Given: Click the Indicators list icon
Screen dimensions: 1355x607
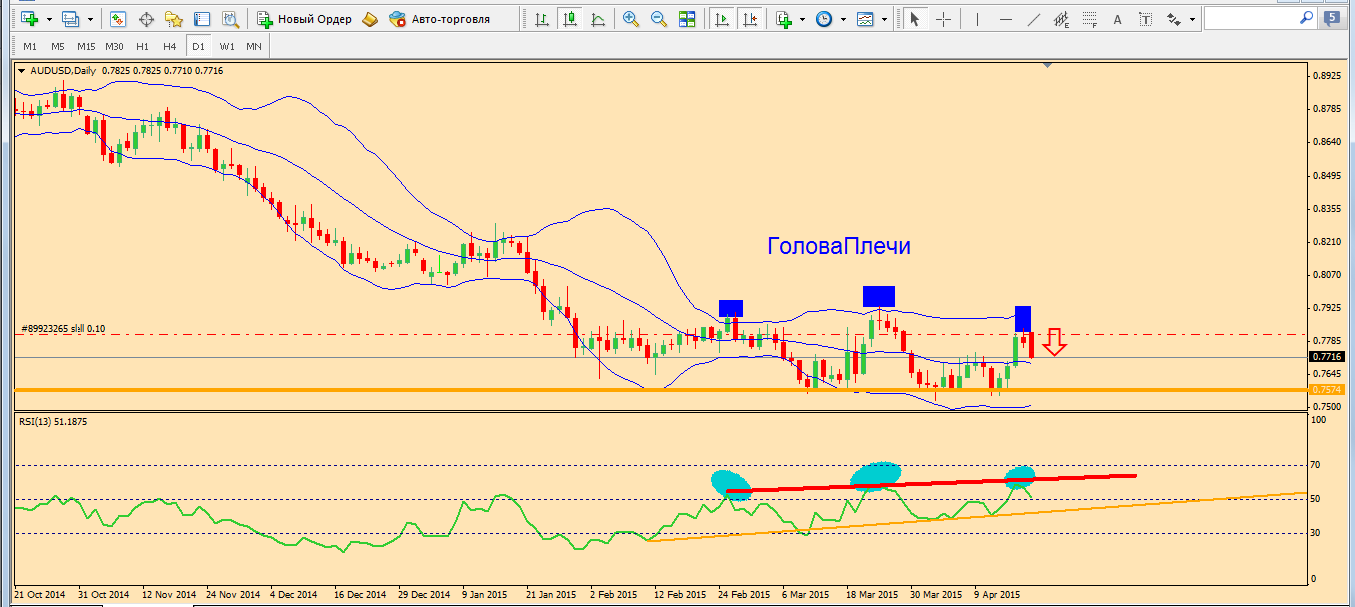Looking at the screenshot, I should click(x=783, y=18).
